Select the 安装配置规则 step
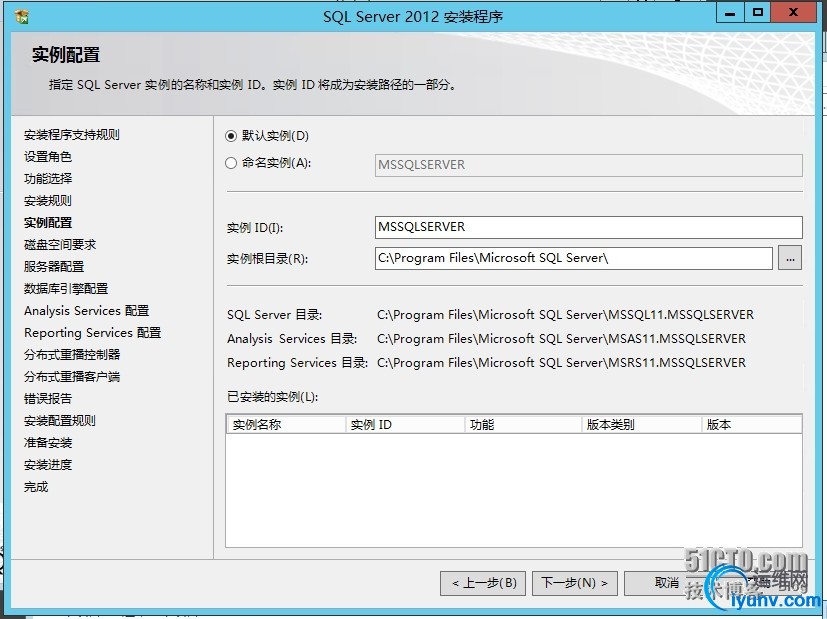 (x=60, y=421)
